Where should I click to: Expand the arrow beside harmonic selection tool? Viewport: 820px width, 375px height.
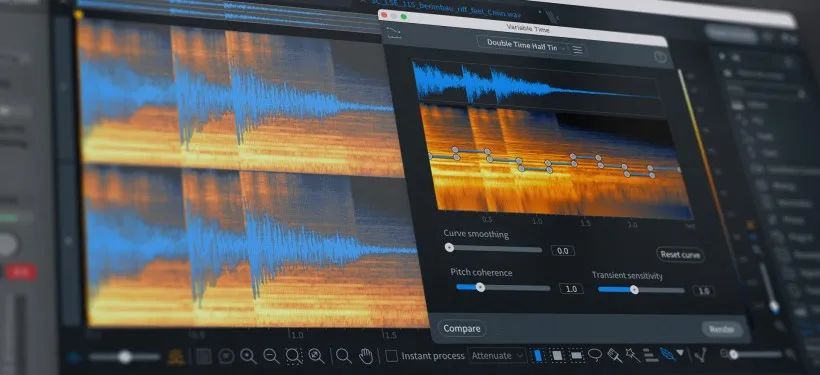[x=680, y=354]
